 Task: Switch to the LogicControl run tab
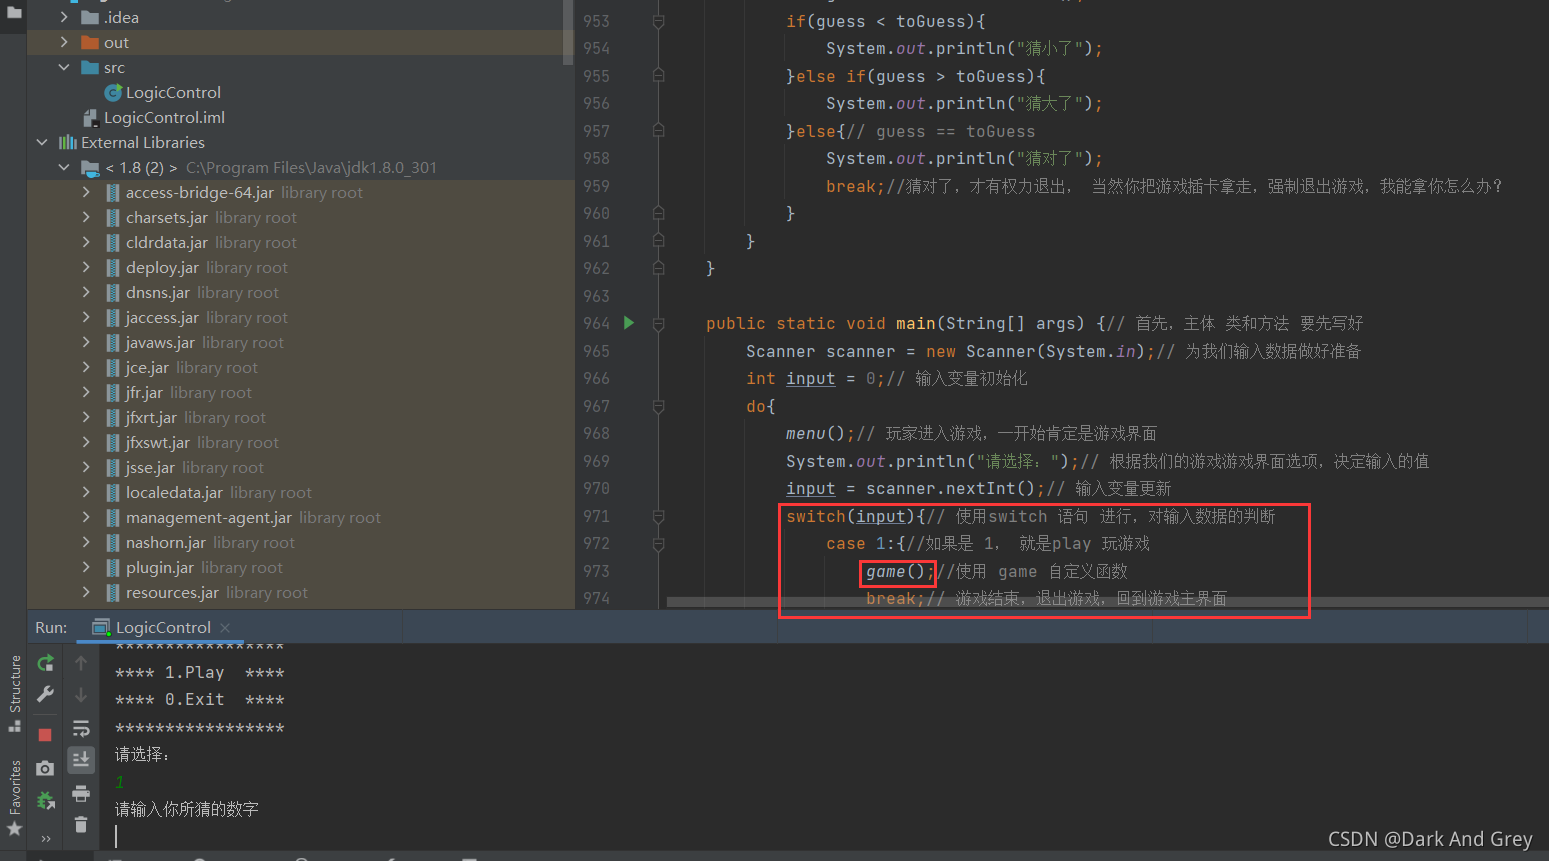[x=162, y=627]
